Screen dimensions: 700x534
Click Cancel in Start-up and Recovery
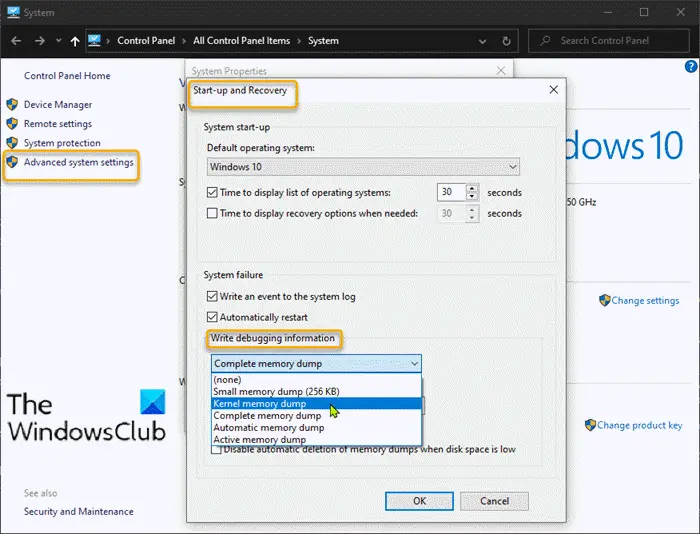(494, 501)
